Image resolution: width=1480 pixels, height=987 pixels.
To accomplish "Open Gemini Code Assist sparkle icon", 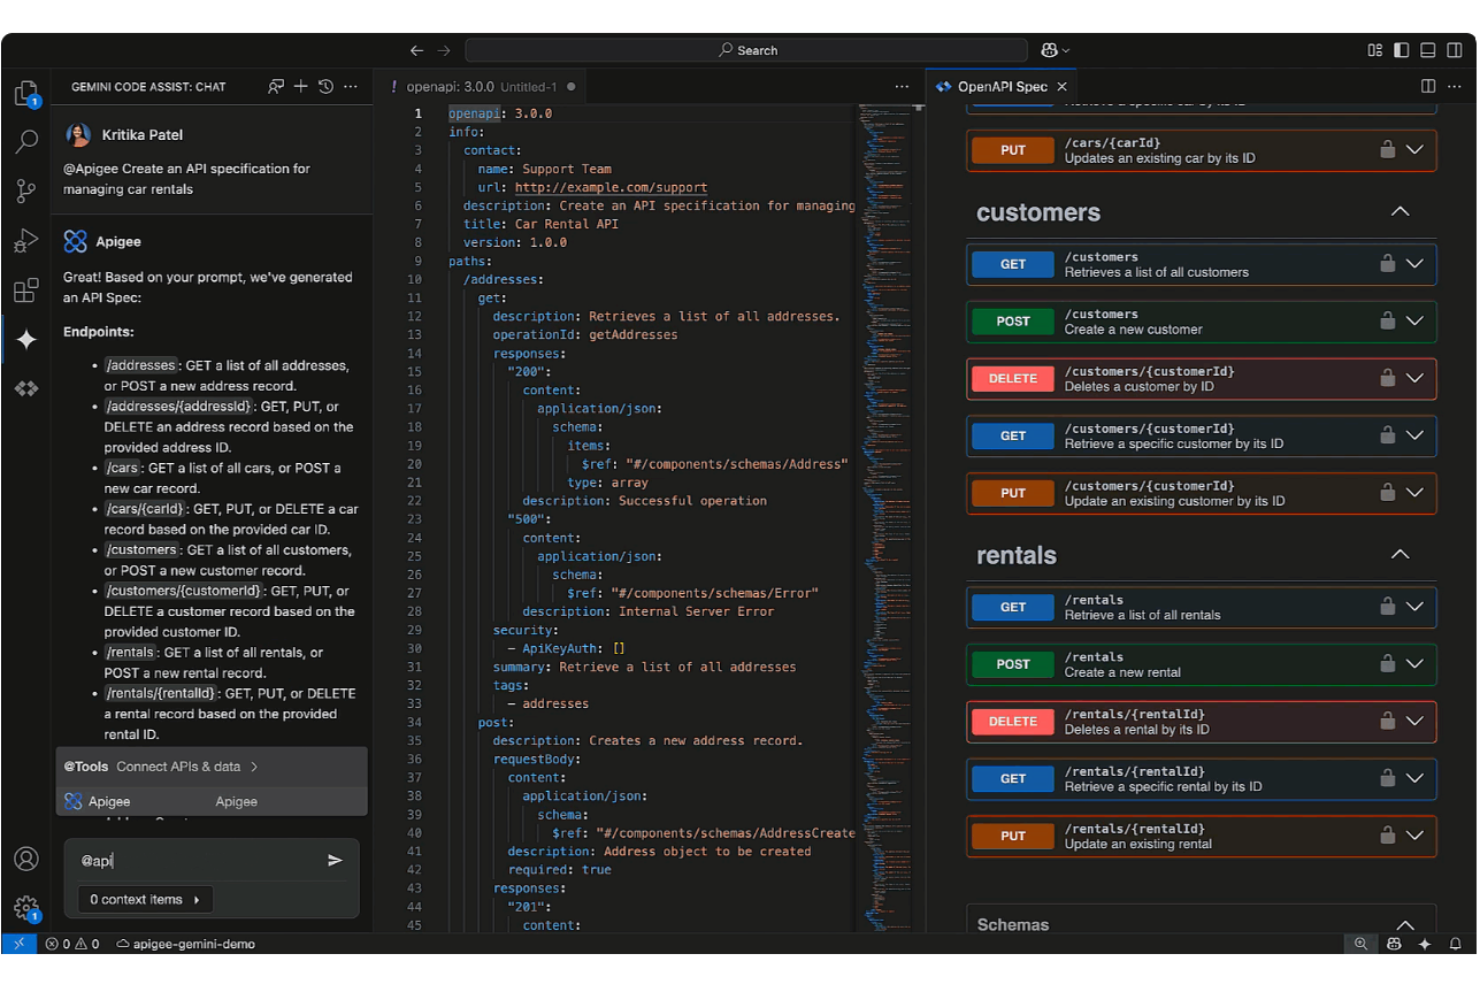I will pyautogui.click(x=26, y=339).
